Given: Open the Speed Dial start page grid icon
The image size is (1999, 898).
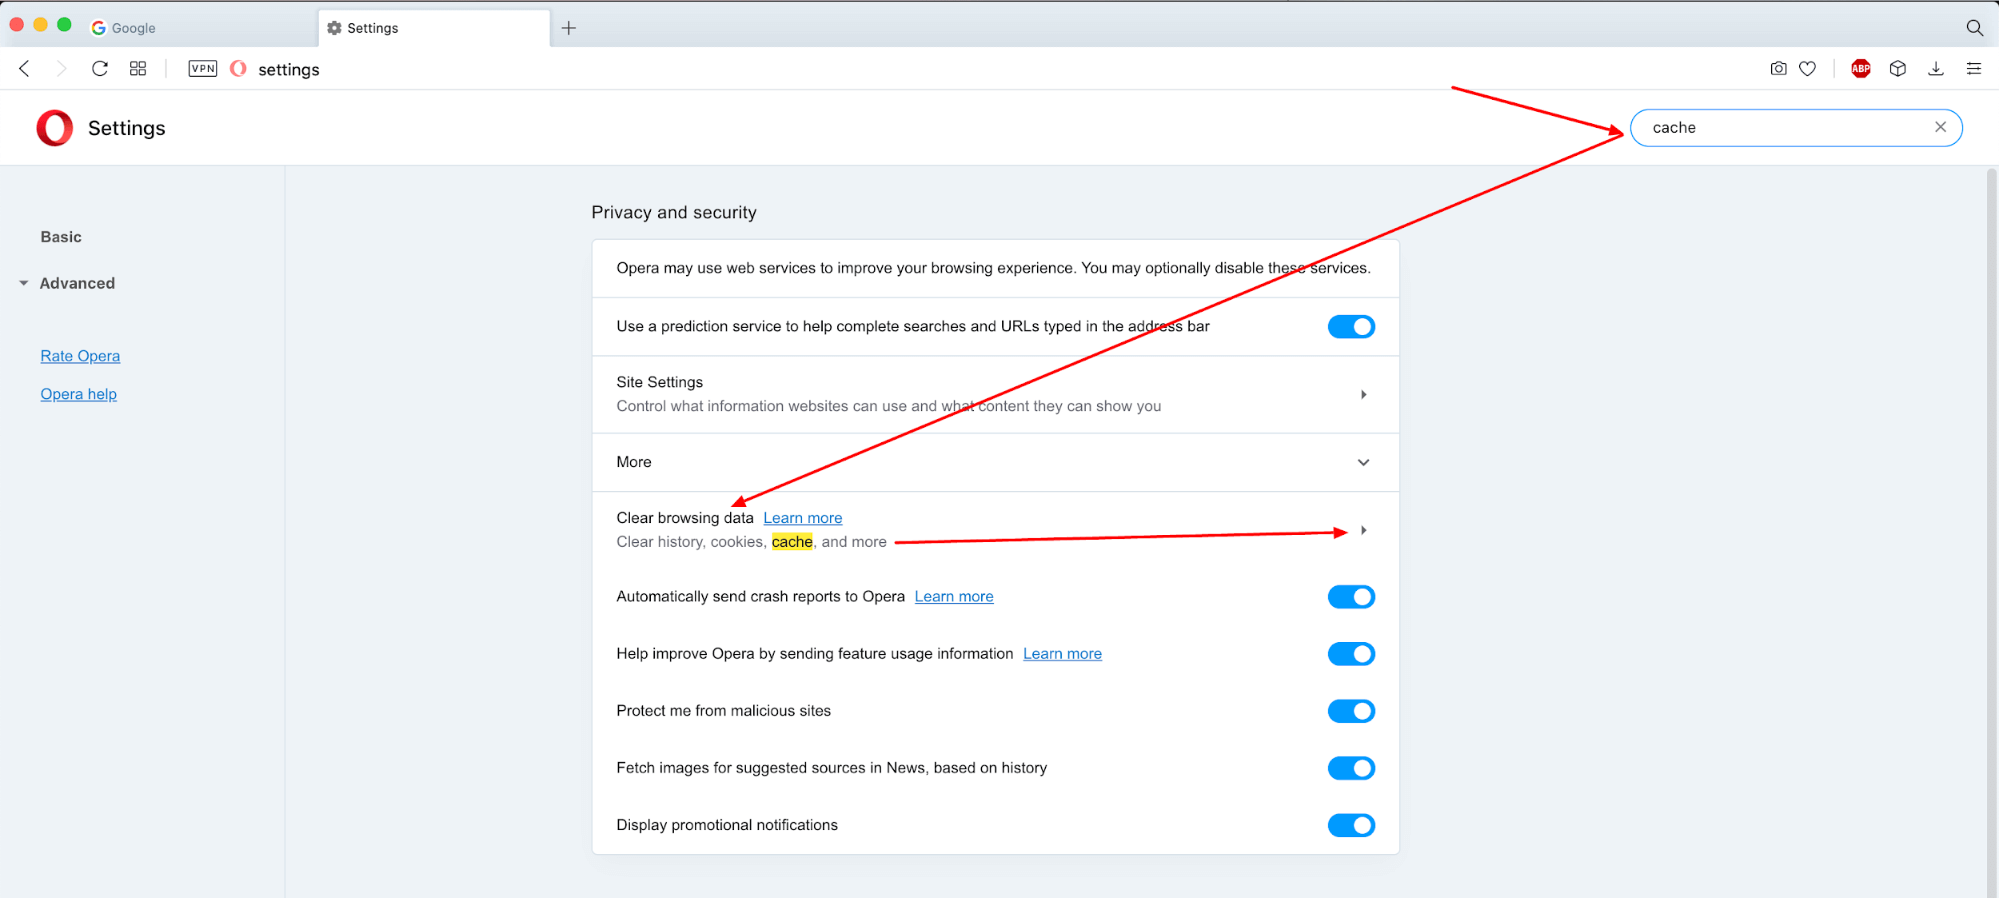Looking at the screenshot, I should pyautogui.click(x=138, y=69).
